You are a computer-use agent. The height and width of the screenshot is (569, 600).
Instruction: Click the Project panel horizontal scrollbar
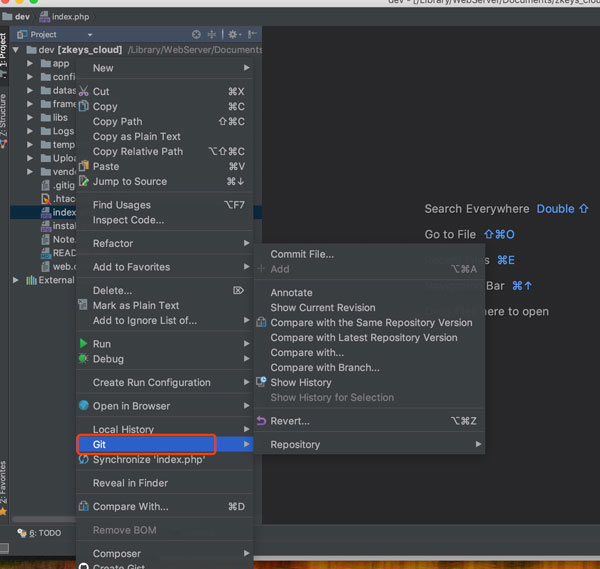coord(44,519)
